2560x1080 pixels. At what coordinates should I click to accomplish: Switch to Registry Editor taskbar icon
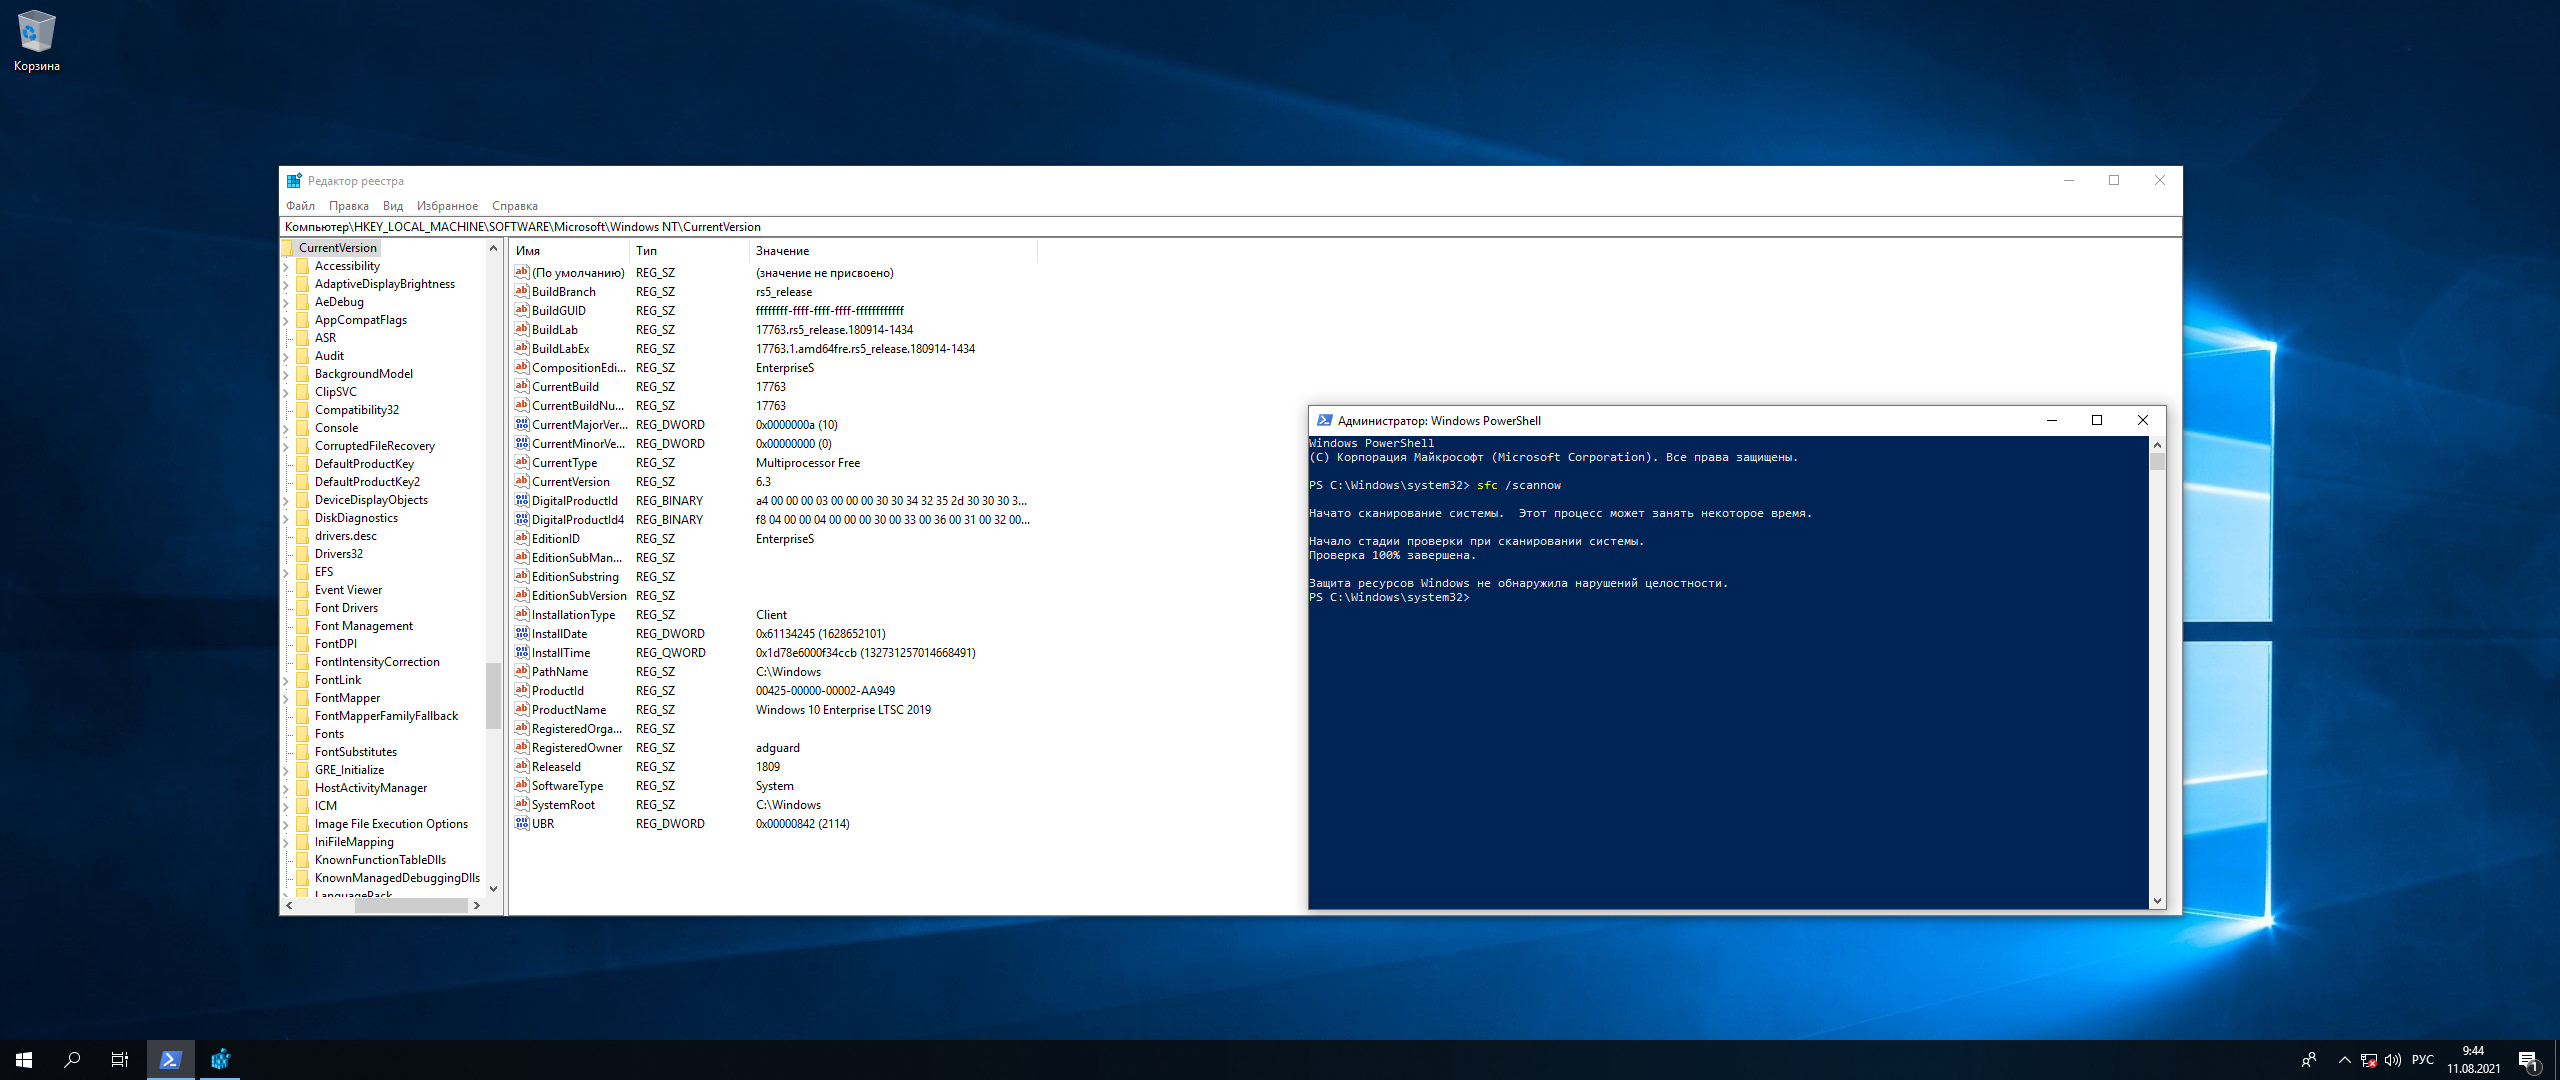click(x=220, y=1060)
